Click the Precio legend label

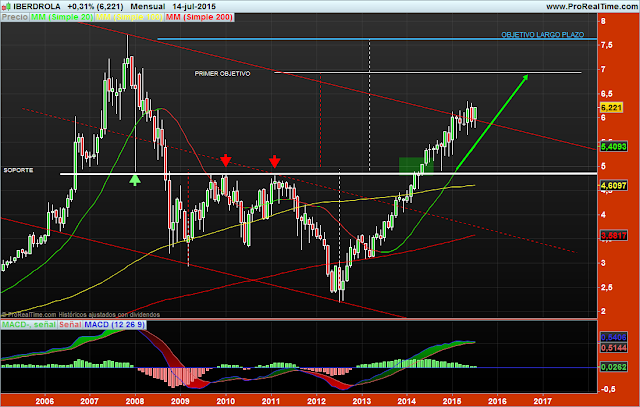pos(15,17)
